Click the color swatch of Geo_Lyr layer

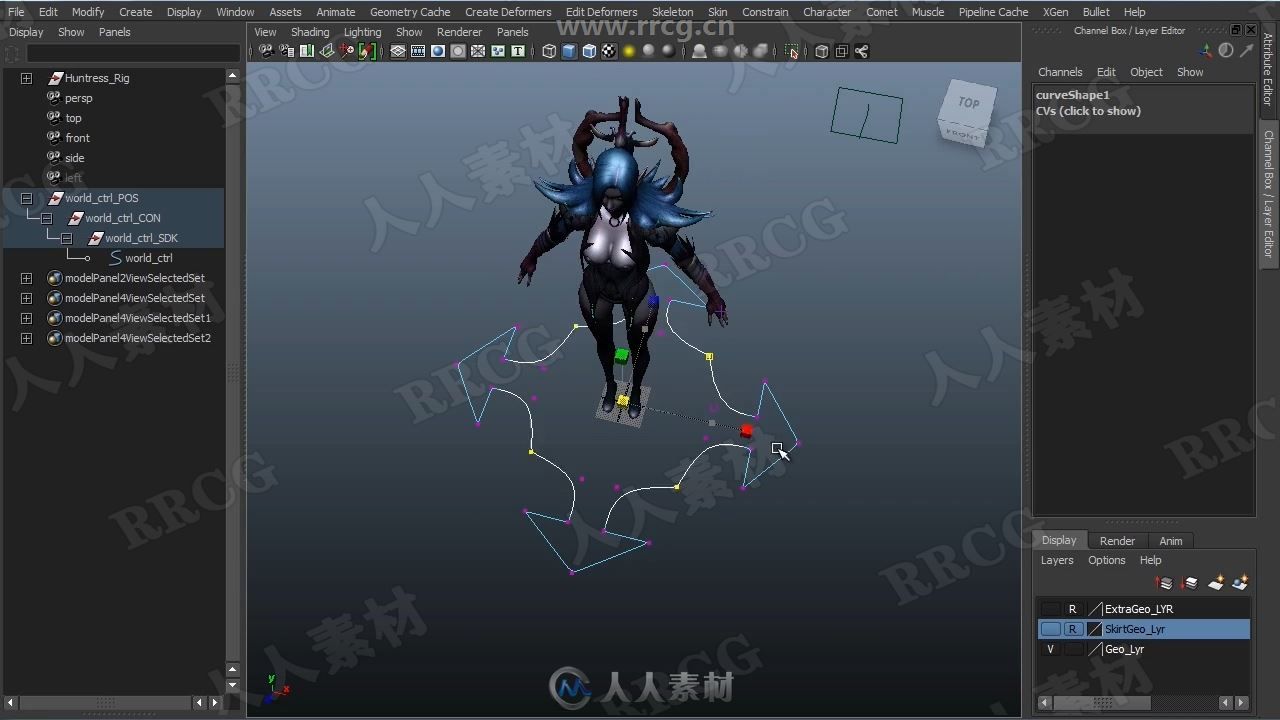[1095, 649]
